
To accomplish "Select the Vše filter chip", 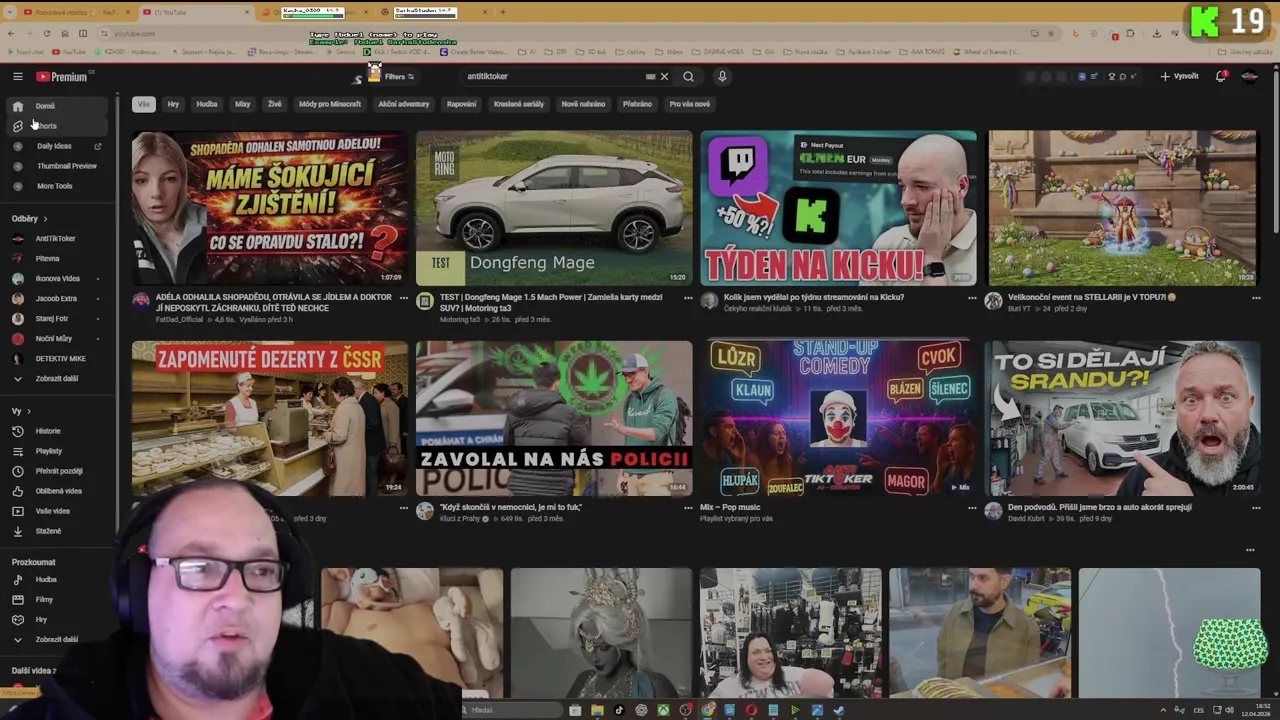I will [143, 104].
